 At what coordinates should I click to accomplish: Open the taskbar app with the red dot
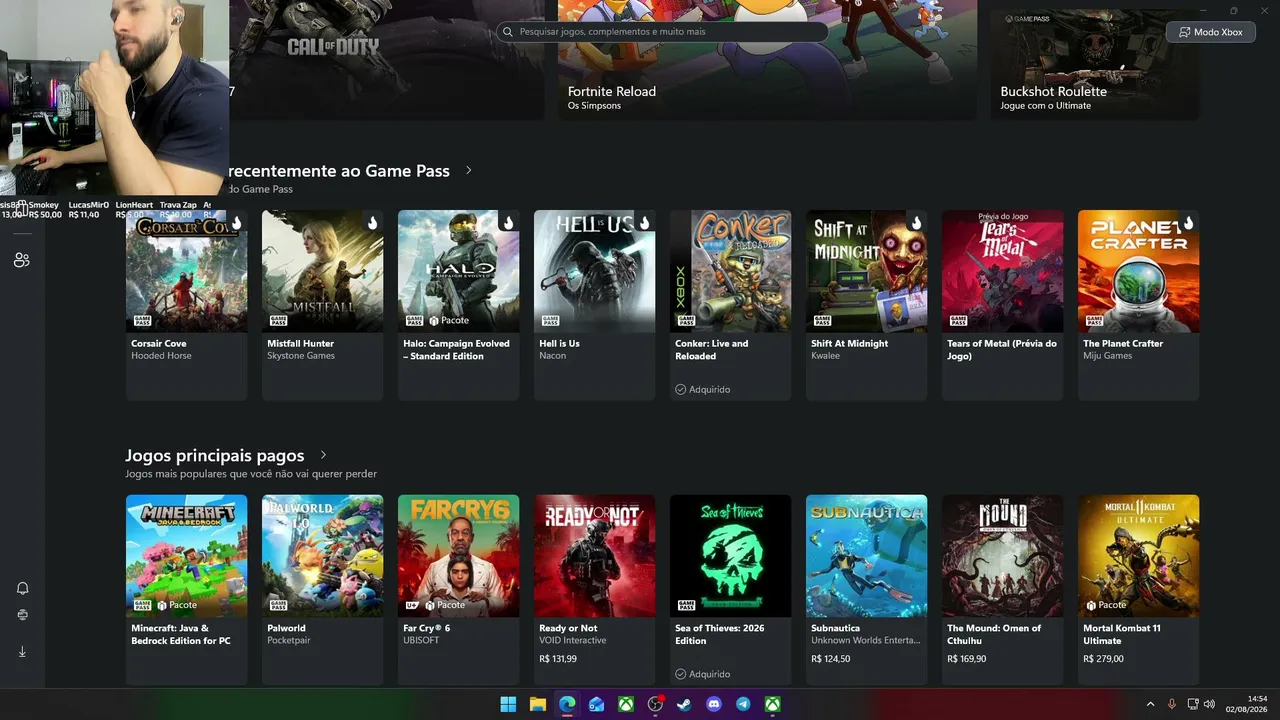[655, 704]
